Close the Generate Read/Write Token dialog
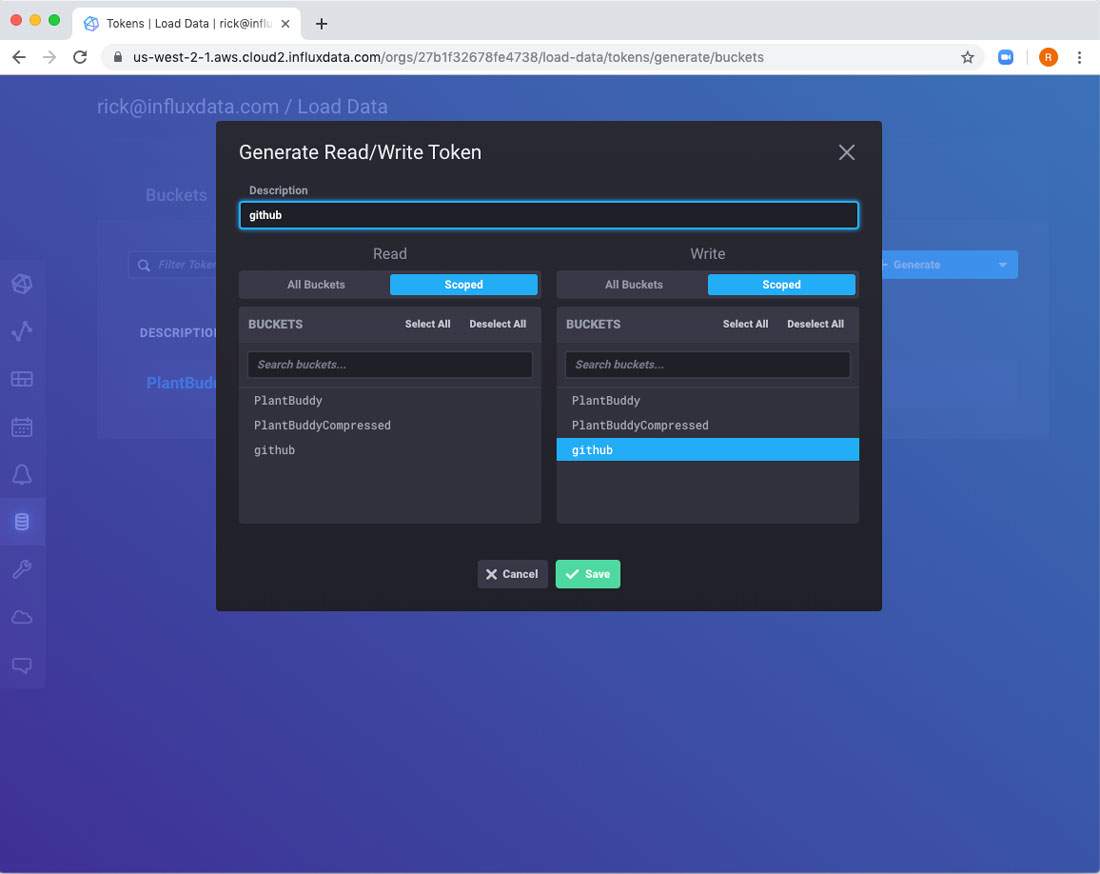The width and height of the screenshot is (1100, 874). [x=846, y=152]
